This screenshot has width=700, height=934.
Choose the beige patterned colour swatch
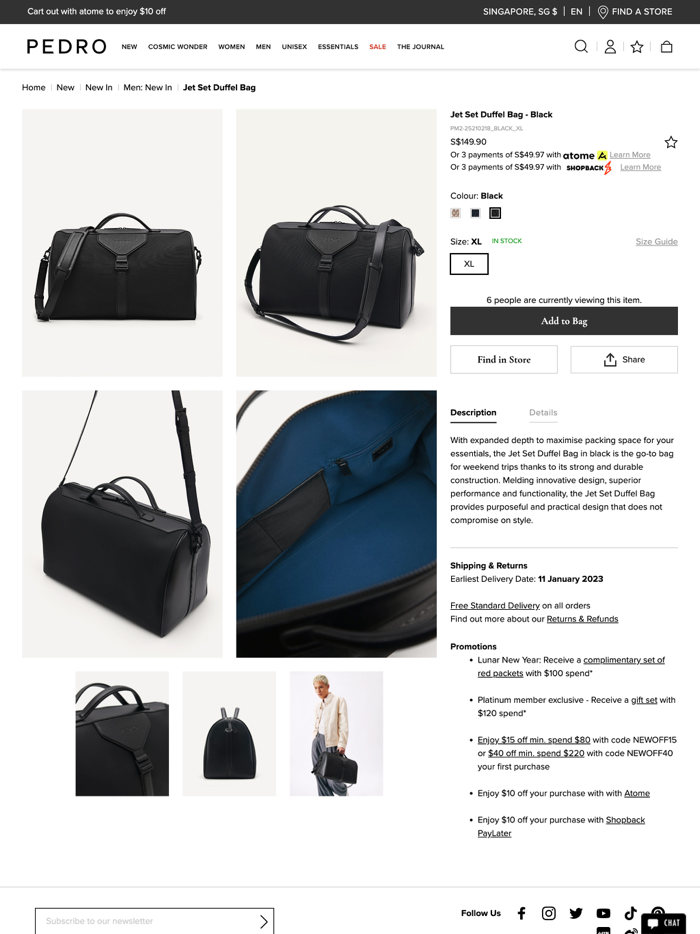456,213
